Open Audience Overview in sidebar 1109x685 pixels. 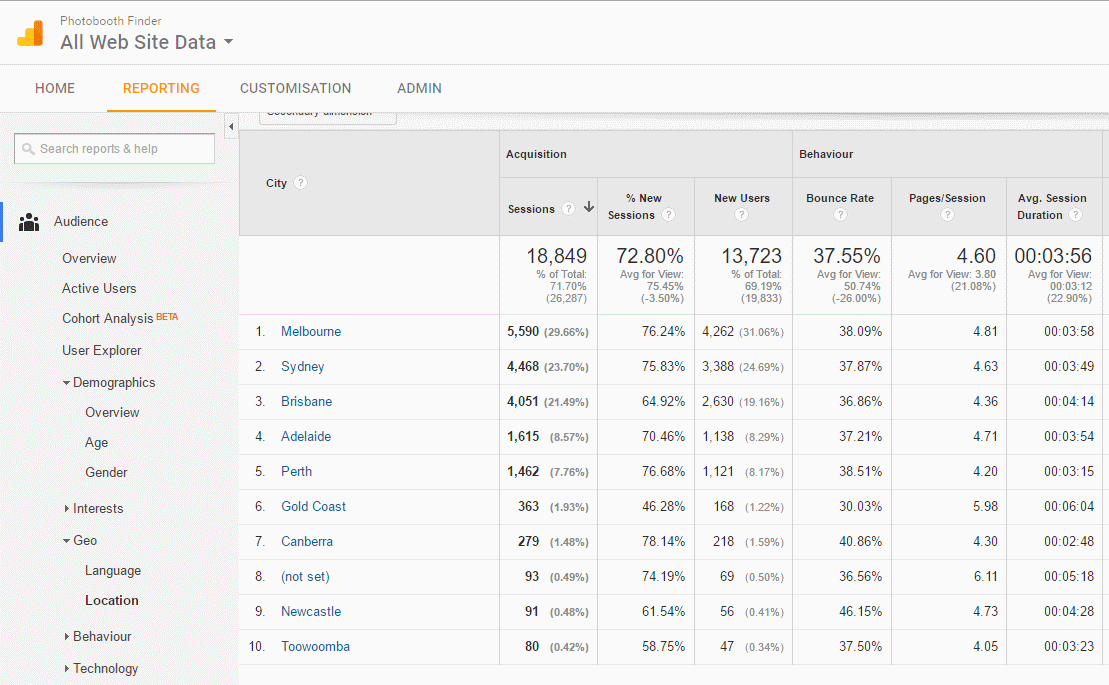pos(89,259)
